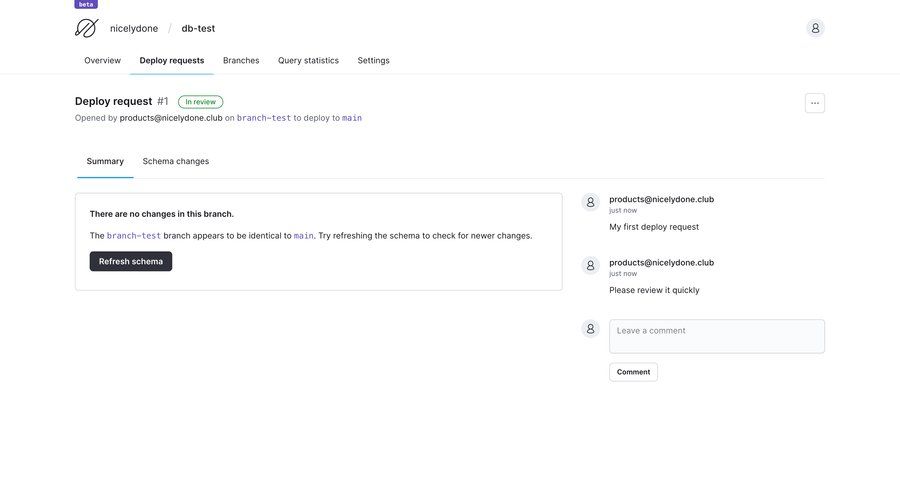Click the beta badge above the logo
900x484 pixels.
(x=86, y=4)
